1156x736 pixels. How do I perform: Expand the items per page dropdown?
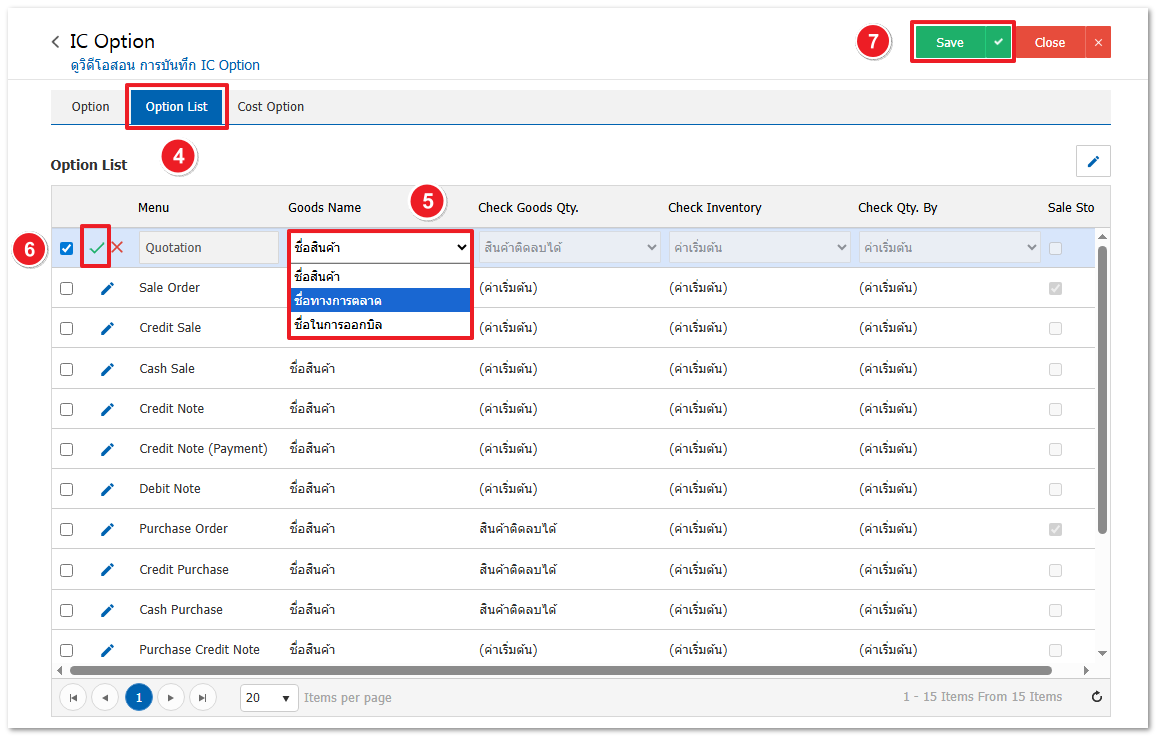tap(269, 697)
